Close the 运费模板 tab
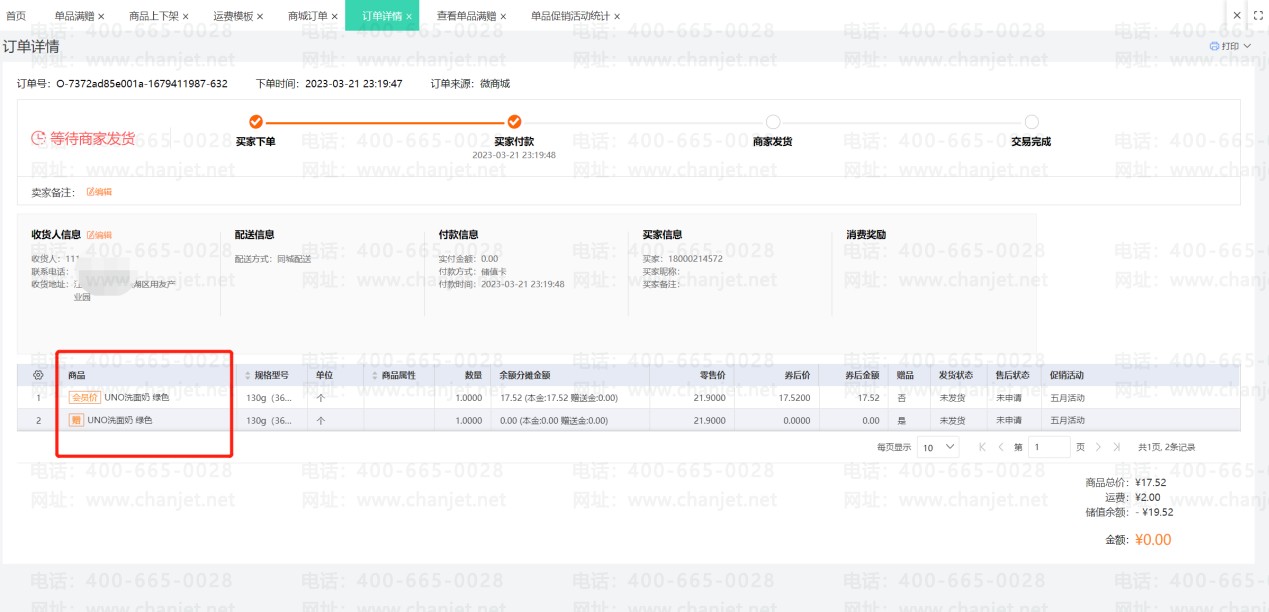 pyautogui.click(x=260, y=16)
